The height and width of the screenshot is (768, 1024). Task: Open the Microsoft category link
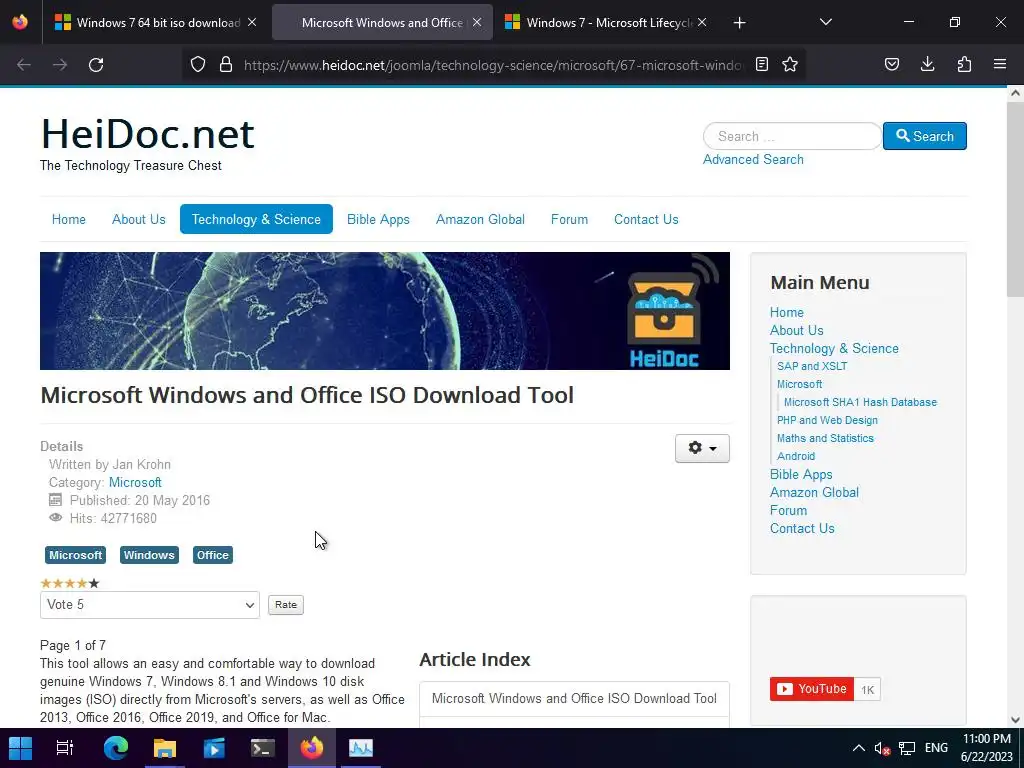(x=135, y=483)
